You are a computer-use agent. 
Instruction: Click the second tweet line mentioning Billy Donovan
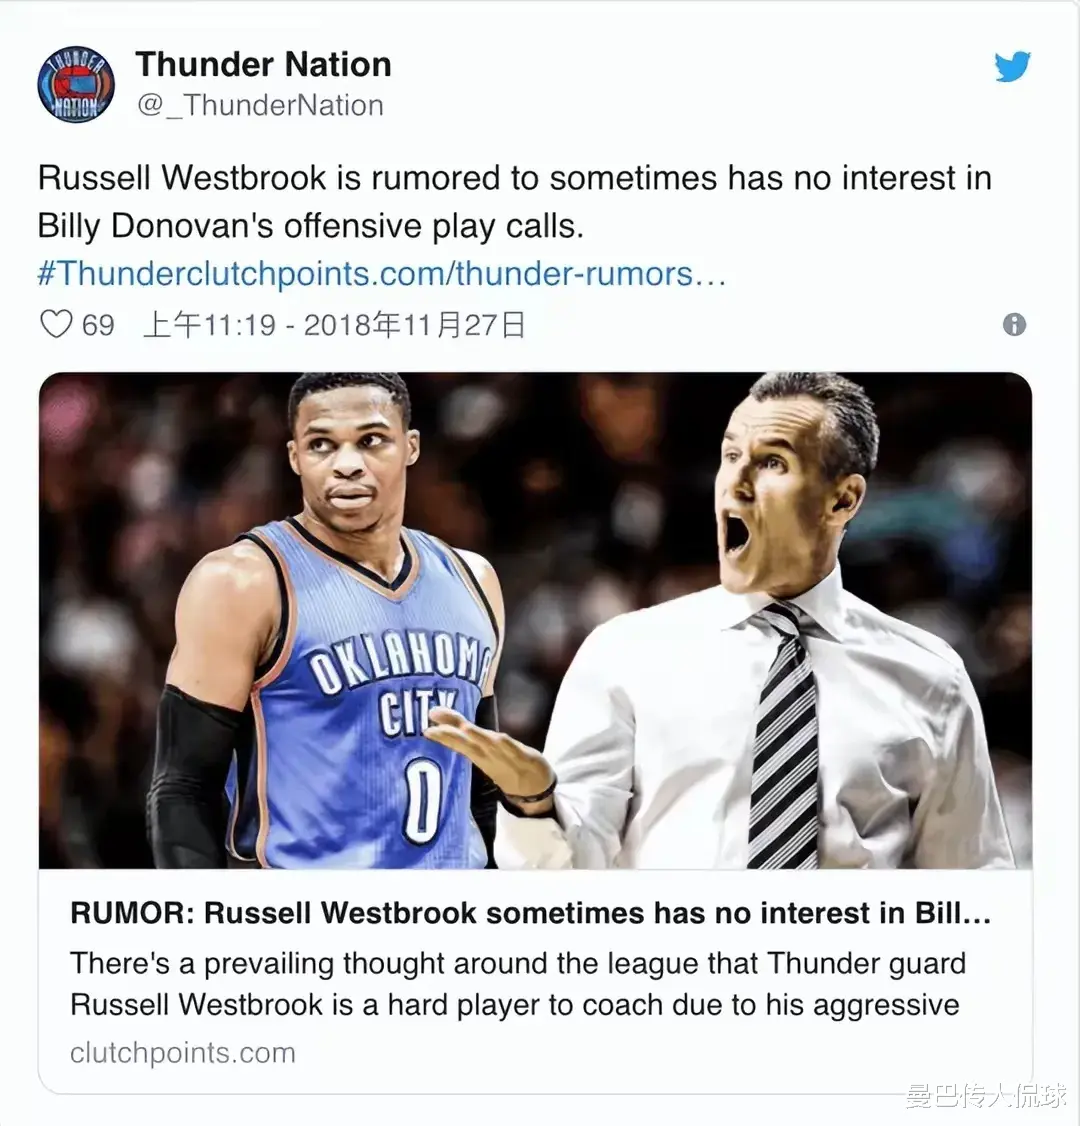pos(310,226)
